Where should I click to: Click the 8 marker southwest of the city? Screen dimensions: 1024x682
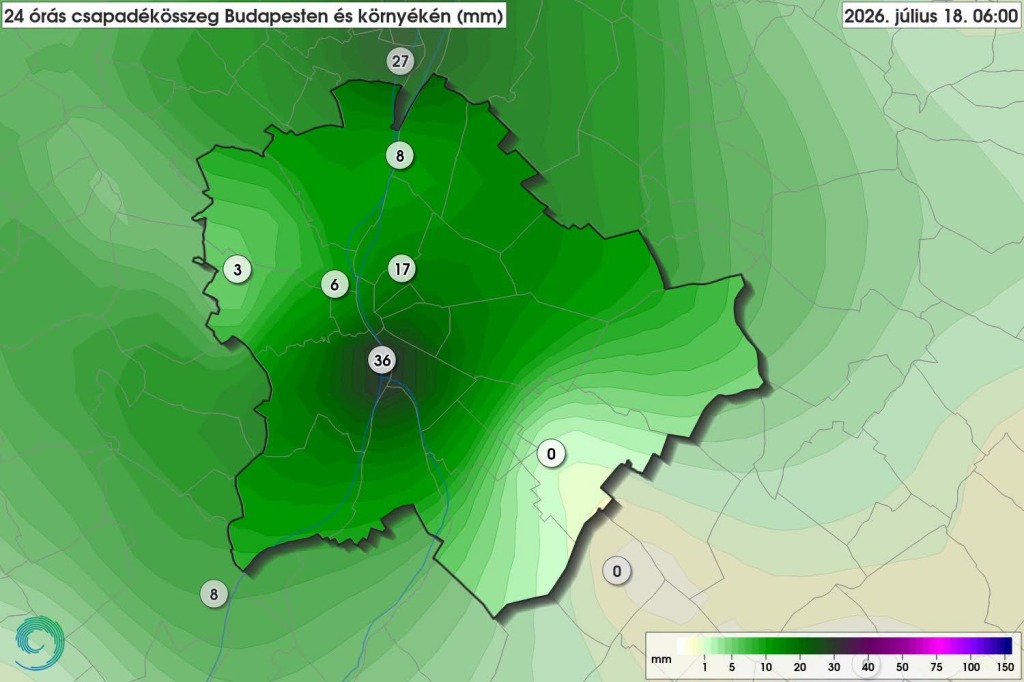[x=214, y=594]
